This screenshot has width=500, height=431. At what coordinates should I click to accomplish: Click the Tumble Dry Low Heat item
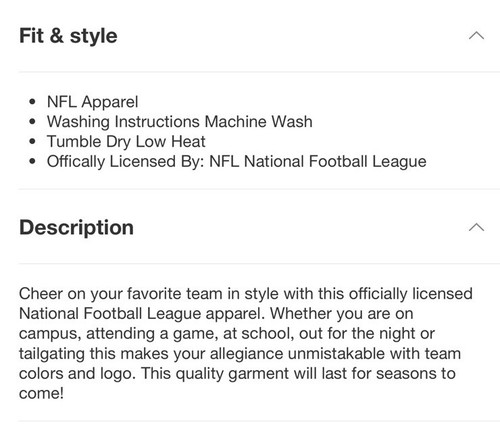coord(126,141)
